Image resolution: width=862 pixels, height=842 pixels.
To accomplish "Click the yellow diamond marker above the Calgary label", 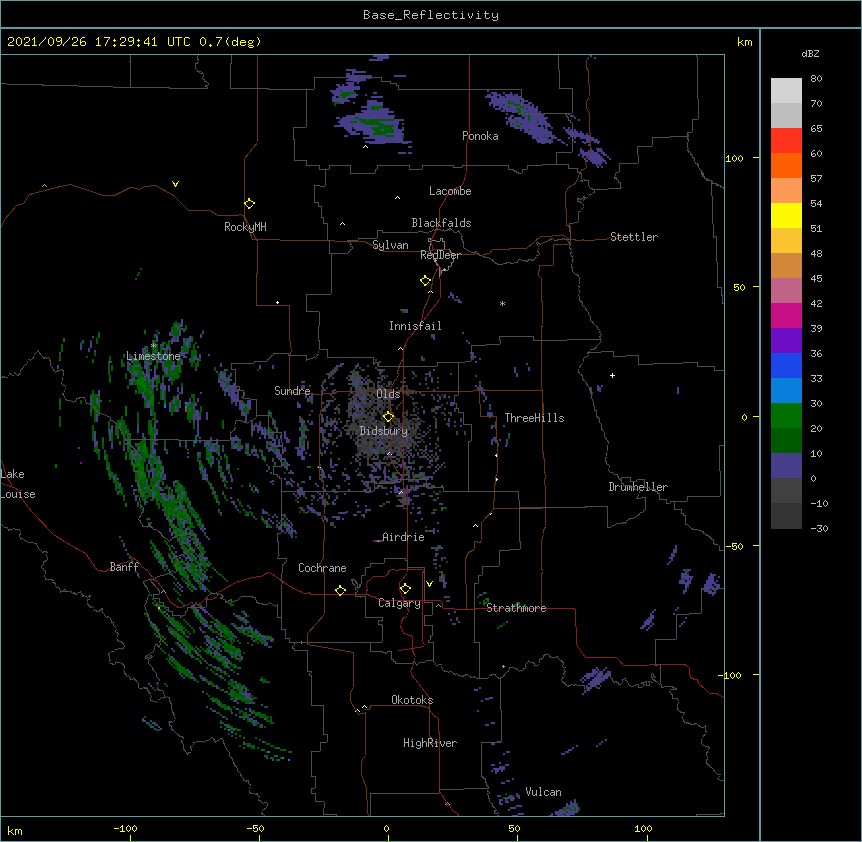I will (406, 589).
